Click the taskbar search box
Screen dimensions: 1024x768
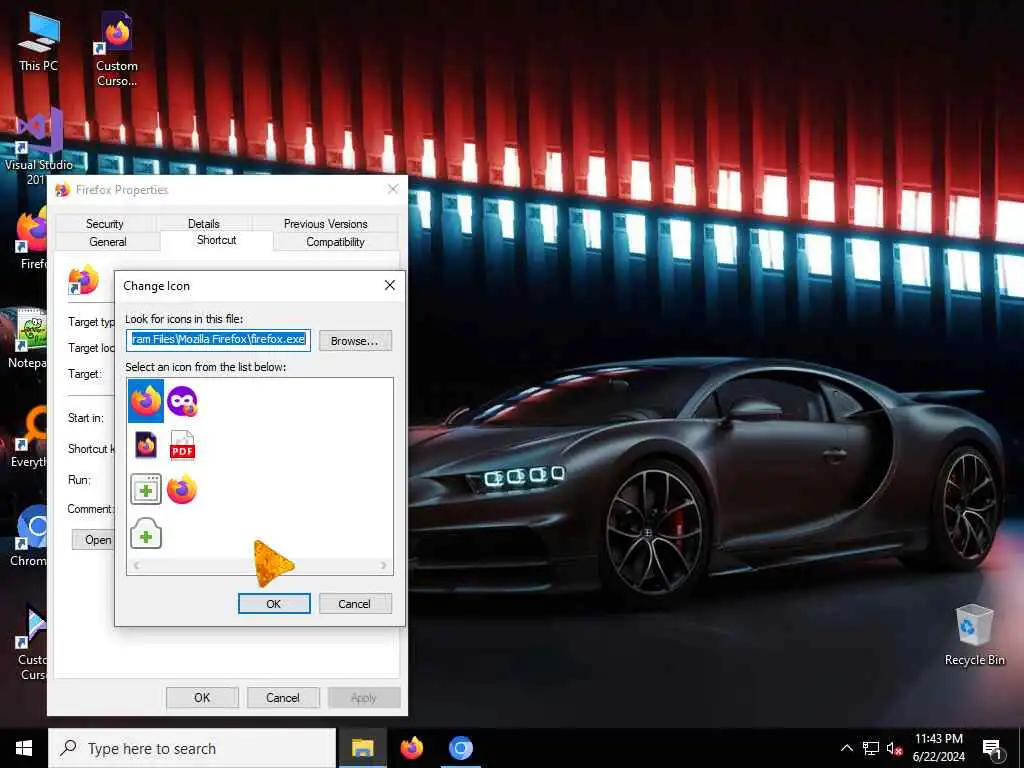tap(192, 748)
